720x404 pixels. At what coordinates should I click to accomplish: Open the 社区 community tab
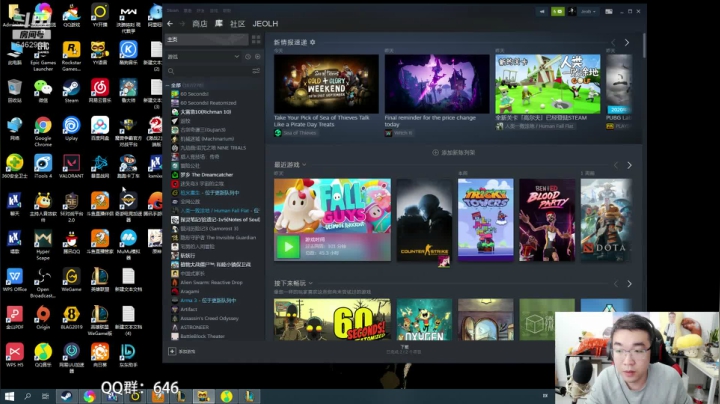point(237,23)
